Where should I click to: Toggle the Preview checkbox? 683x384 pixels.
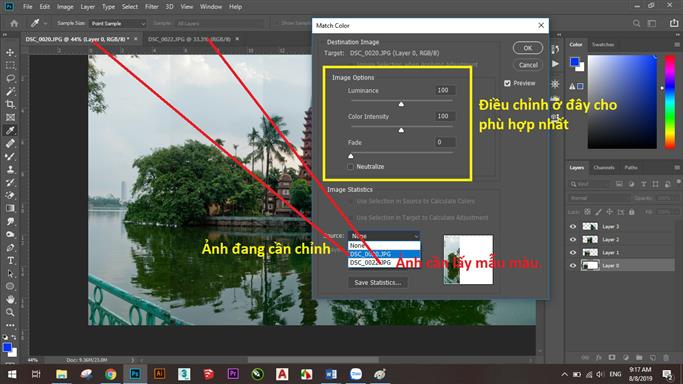(x=507, y=83)
